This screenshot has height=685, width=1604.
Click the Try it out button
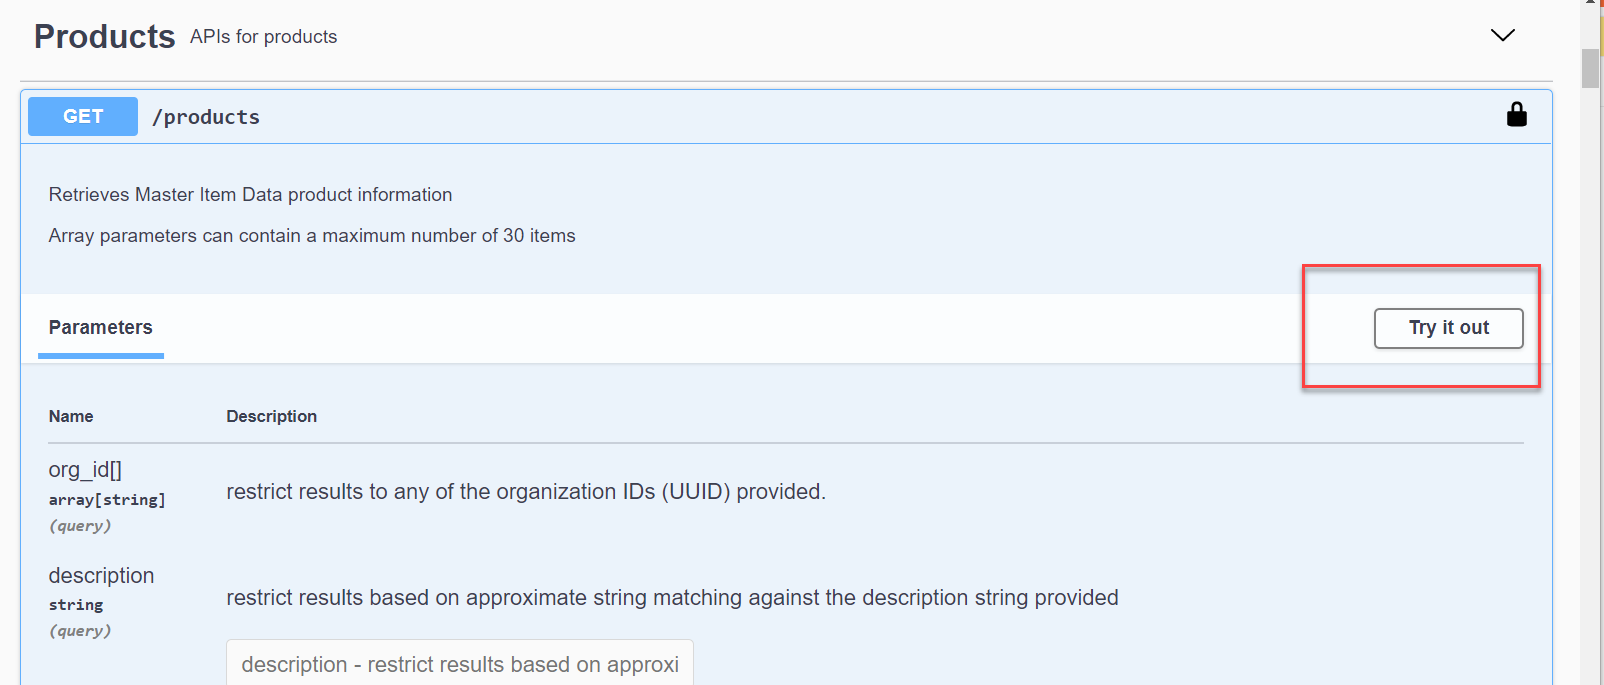coord(1448,328)
